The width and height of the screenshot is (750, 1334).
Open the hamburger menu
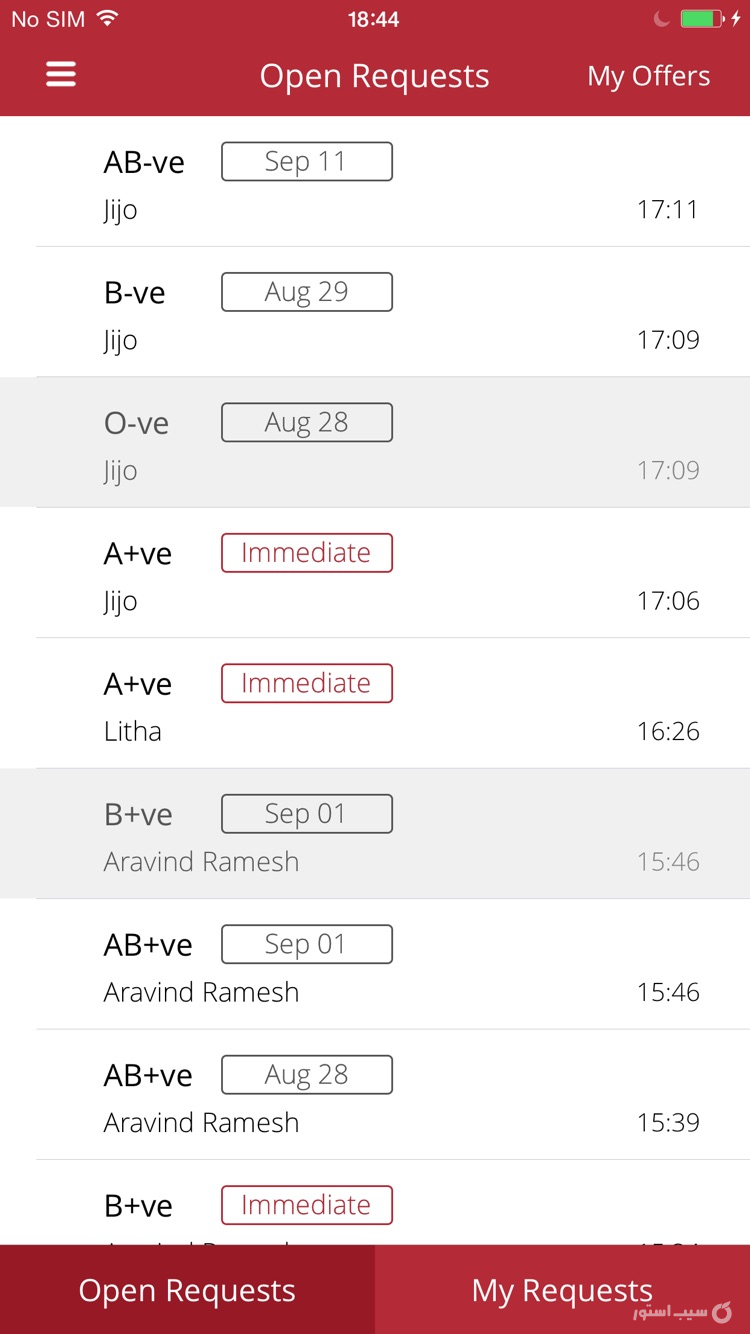coord(61,75)
